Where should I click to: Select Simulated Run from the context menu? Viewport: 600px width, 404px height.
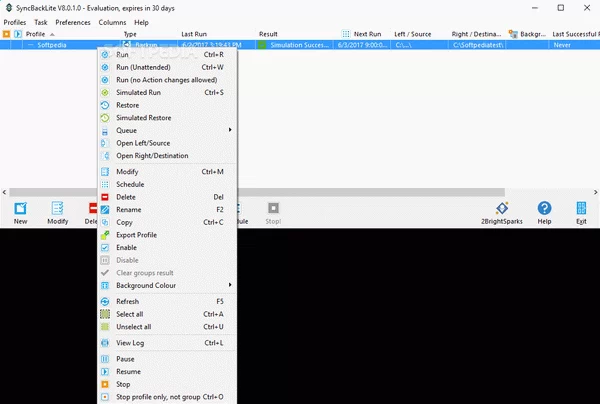click(138, 92)
